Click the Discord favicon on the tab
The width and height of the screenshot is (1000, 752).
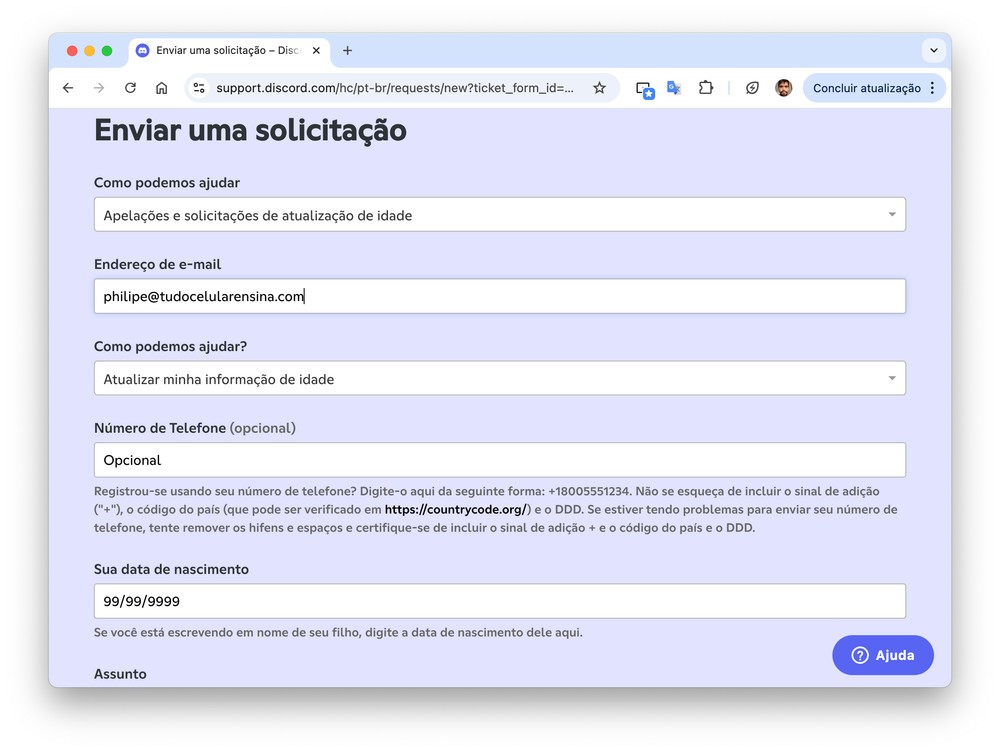pyautogui.click(x=143, y=50)
